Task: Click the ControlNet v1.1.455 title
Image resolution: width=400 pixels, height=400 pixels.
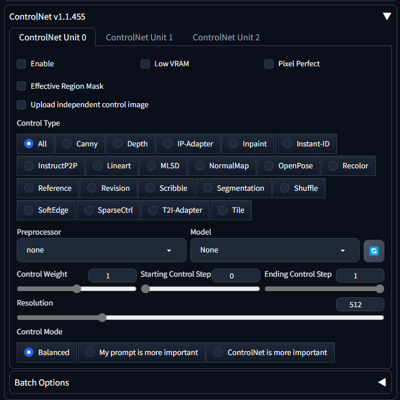Action: [x=47, y=17]
